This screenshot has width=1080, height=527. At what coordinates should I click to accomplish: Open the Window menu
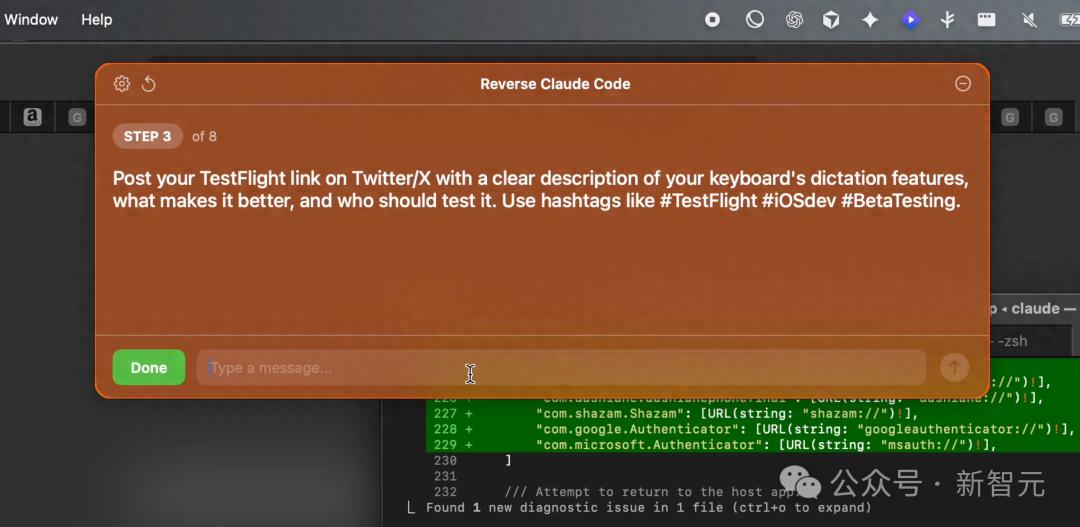(30, 20)
